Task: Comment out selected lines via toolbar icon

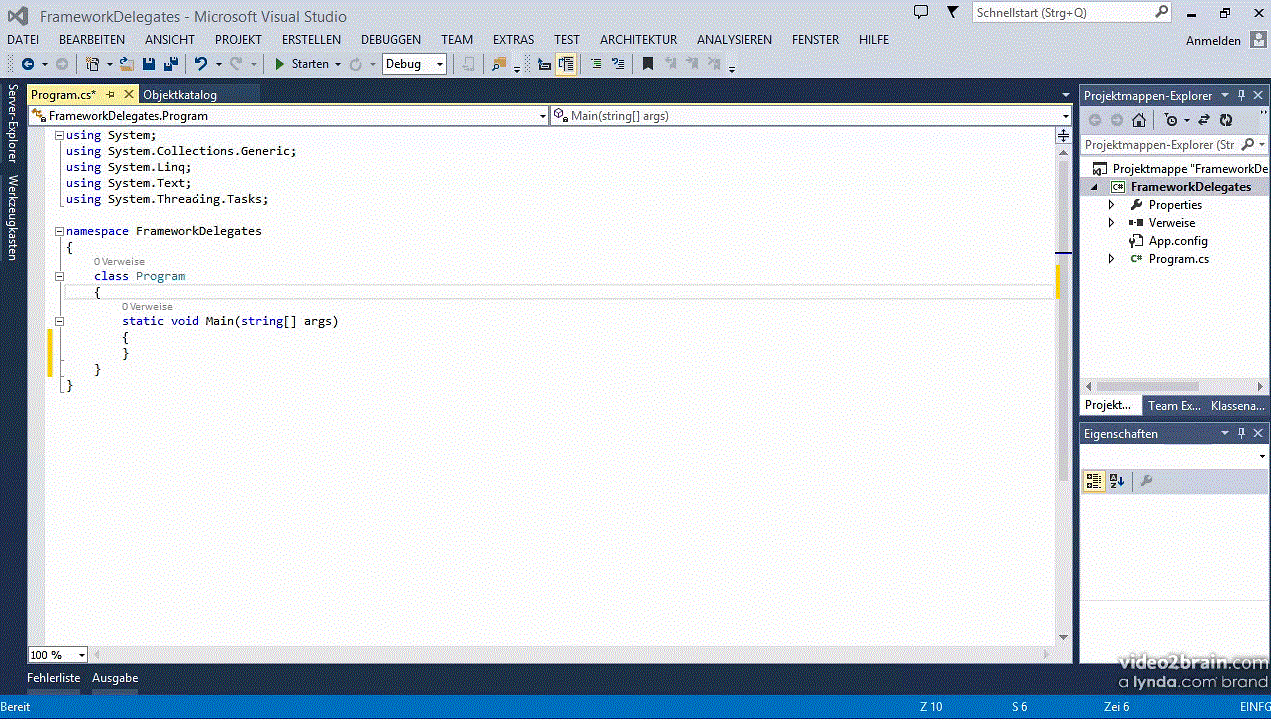Action: pos(596,64)
